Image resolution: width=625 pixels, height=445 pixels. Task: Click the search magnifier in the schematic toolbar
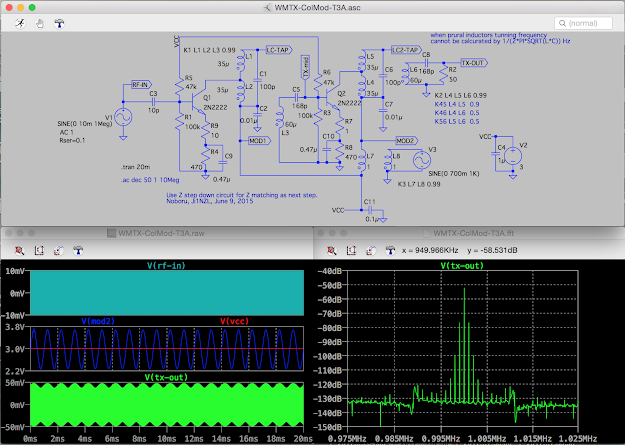click(x=562, y=24)
